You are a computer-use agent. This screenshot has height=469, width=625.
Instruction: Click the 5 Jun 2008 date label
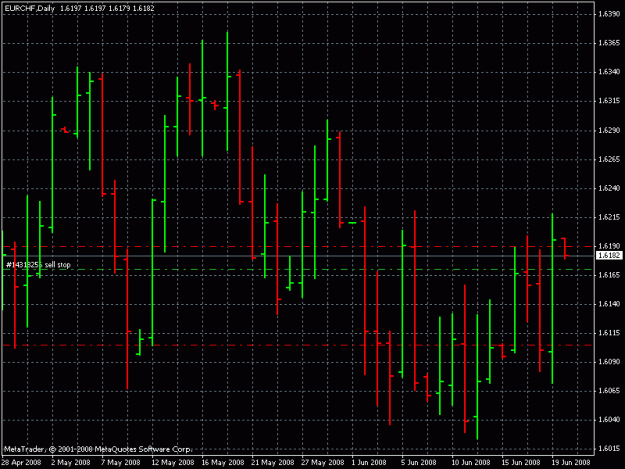coord(419,463)
